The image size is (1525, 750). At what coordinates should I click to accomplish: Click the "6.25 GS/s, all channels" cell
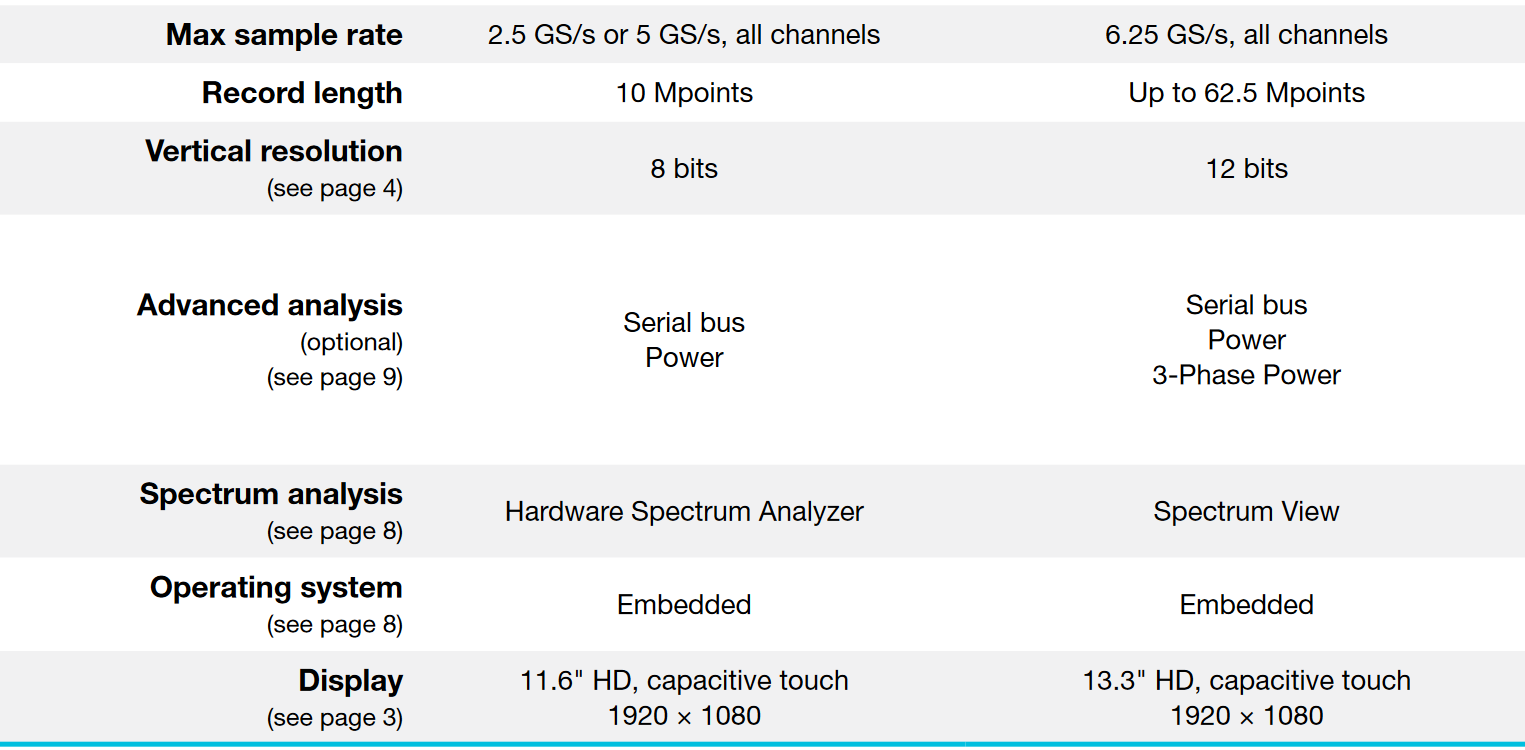tap(1247, 35)
